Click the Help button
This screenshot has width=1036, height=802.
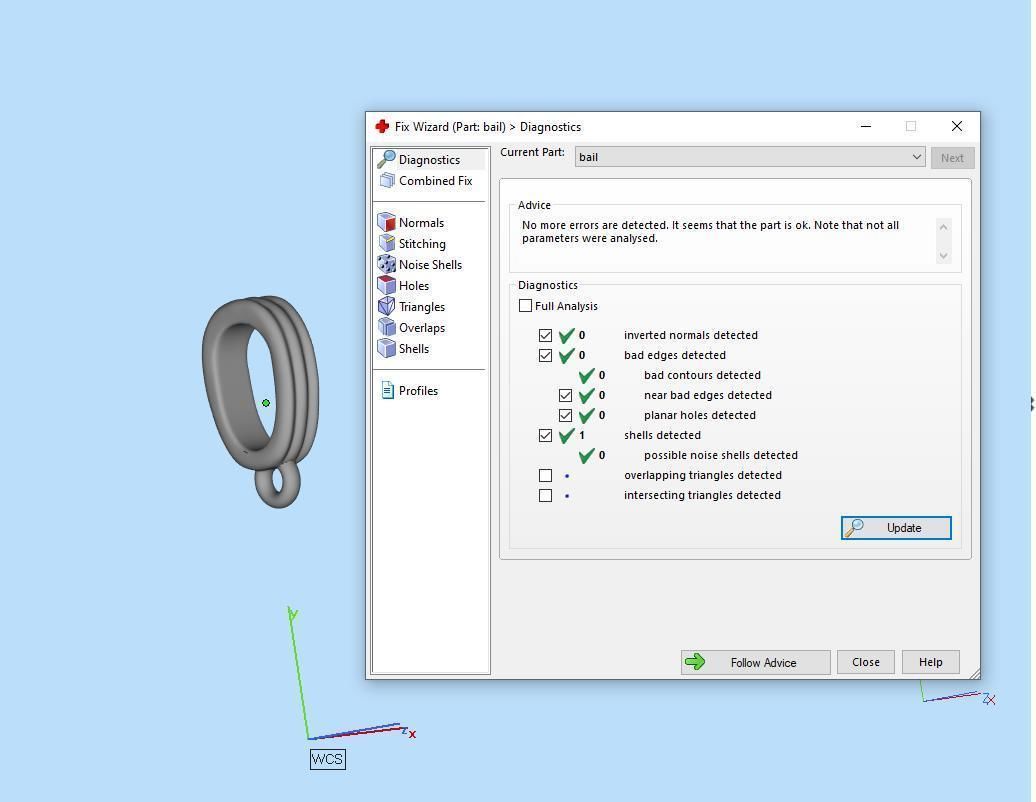pos(930,662)
